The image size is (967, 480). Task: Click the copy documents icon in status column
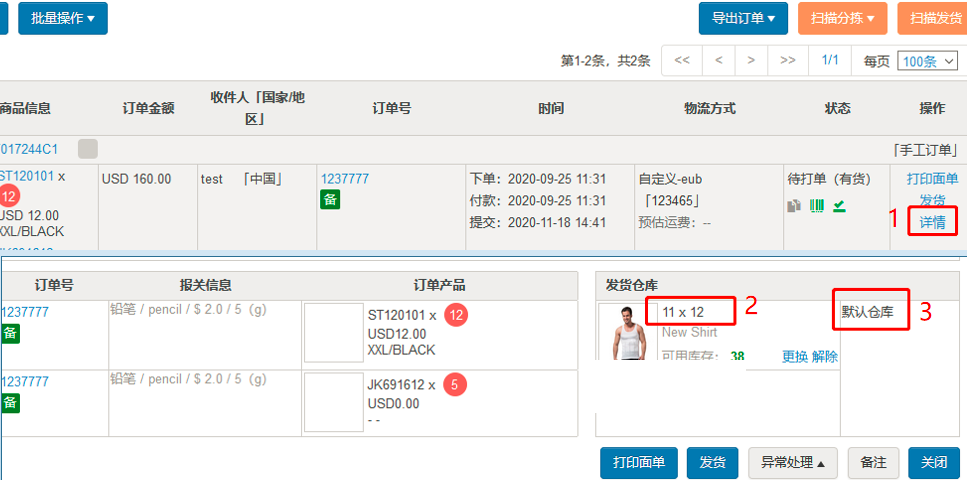coord(794,206)
